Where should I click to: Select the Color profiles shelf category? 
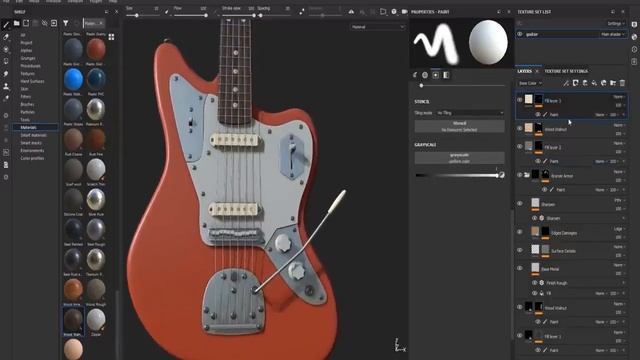32,158
